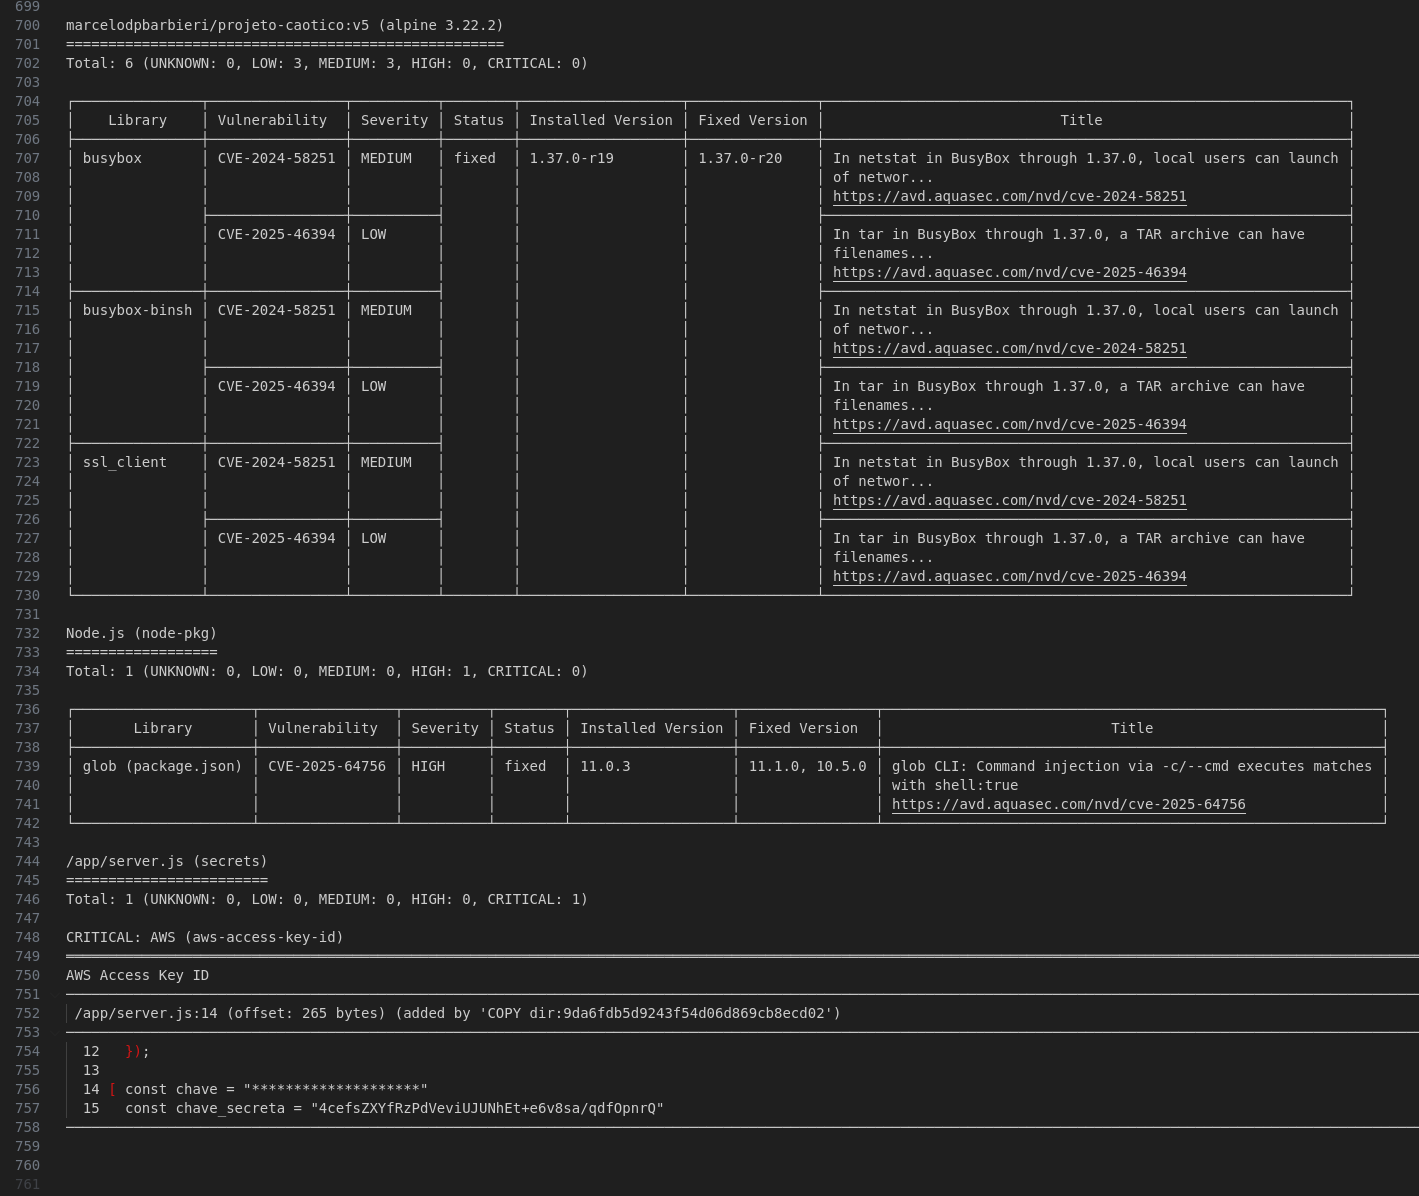Click the 'busybox-binsh' library name
Viewport: 1419px width, 1196px height.
pyautogui.click(x=137, y=311)
